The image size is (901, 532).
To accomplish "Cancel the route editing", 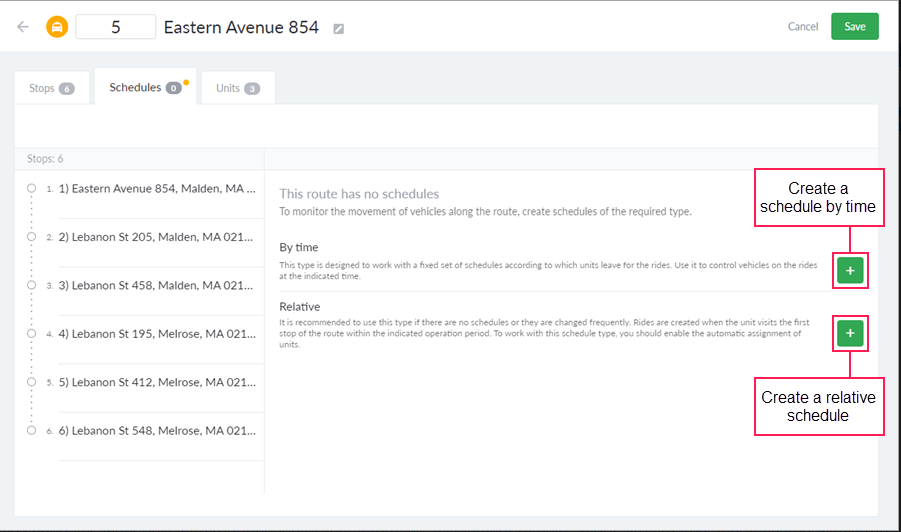I will (802, 27).
